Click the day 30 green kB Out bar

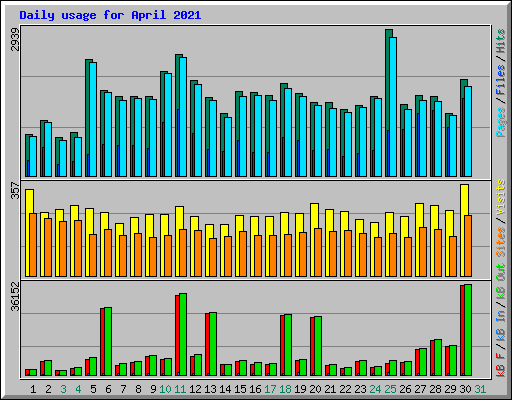coord(468,330)
